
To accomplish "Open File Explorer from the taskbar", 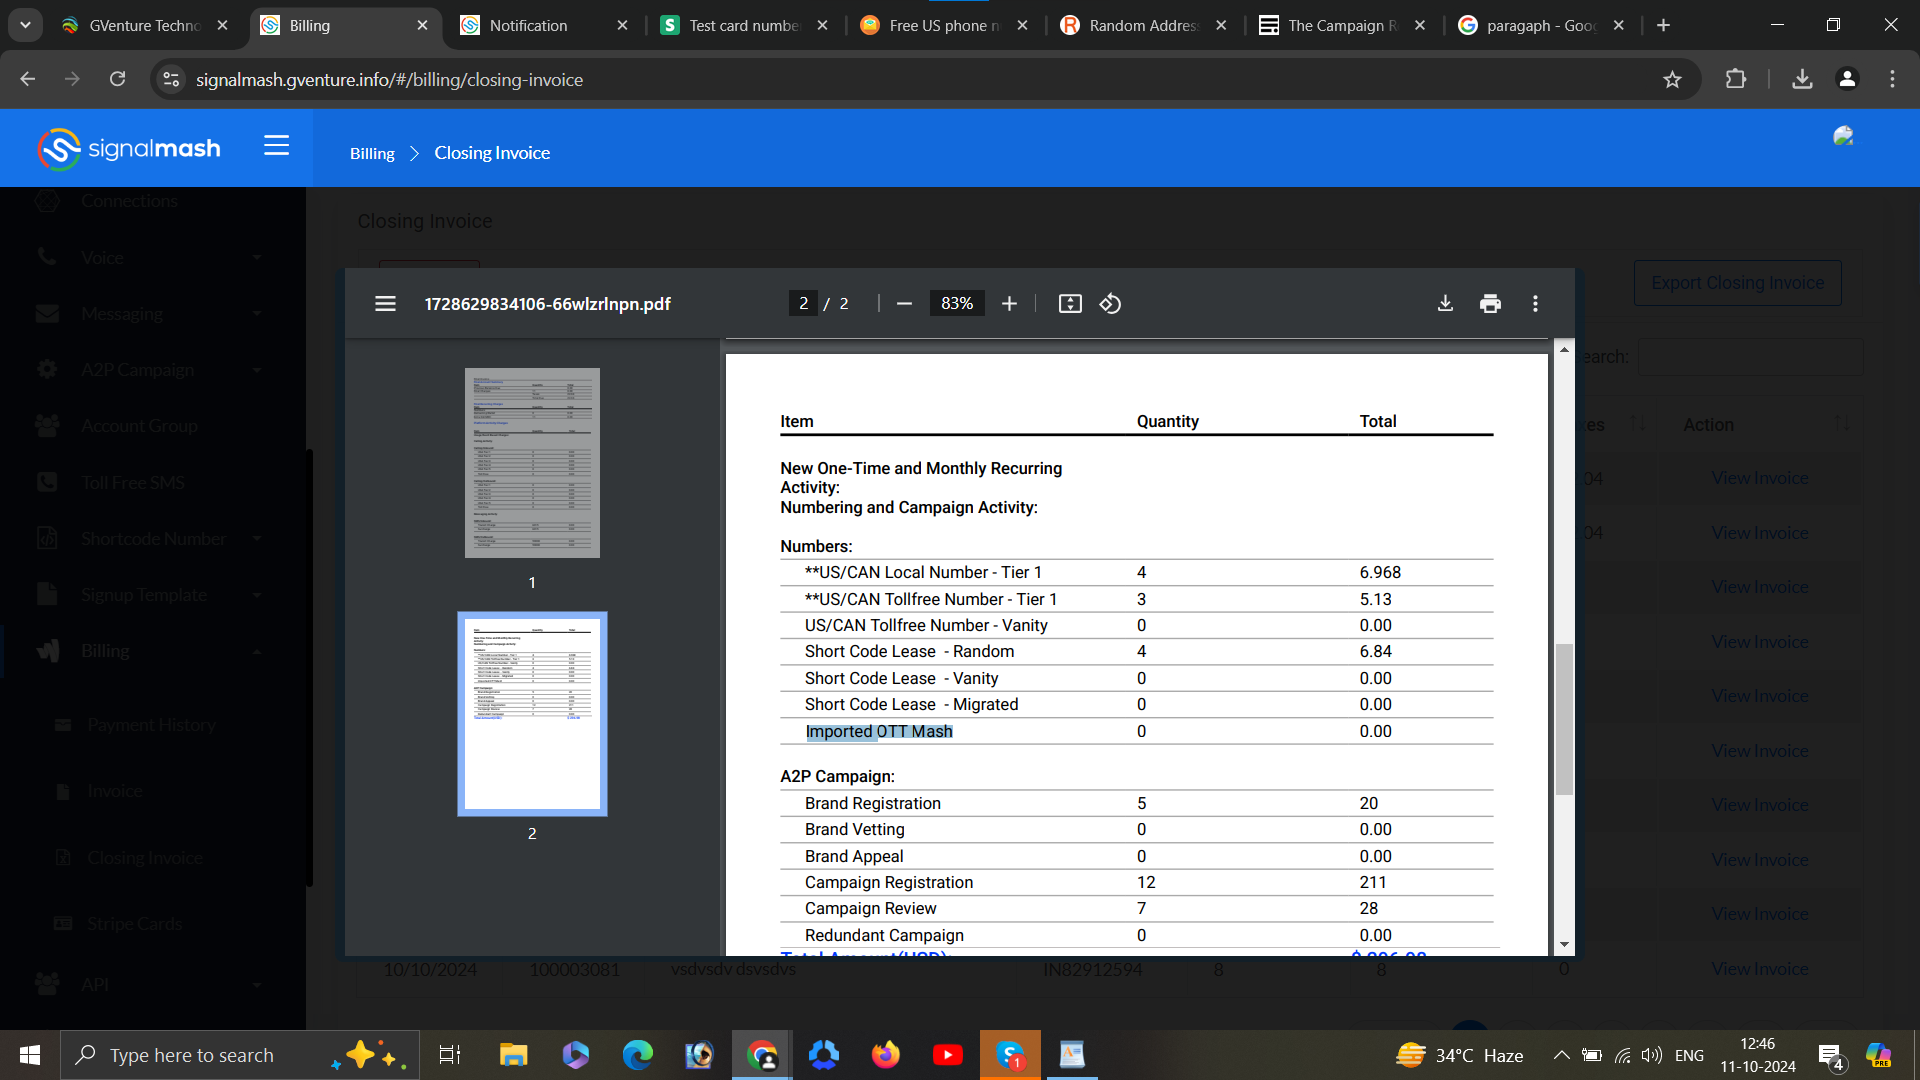I will coord(513,1055).
